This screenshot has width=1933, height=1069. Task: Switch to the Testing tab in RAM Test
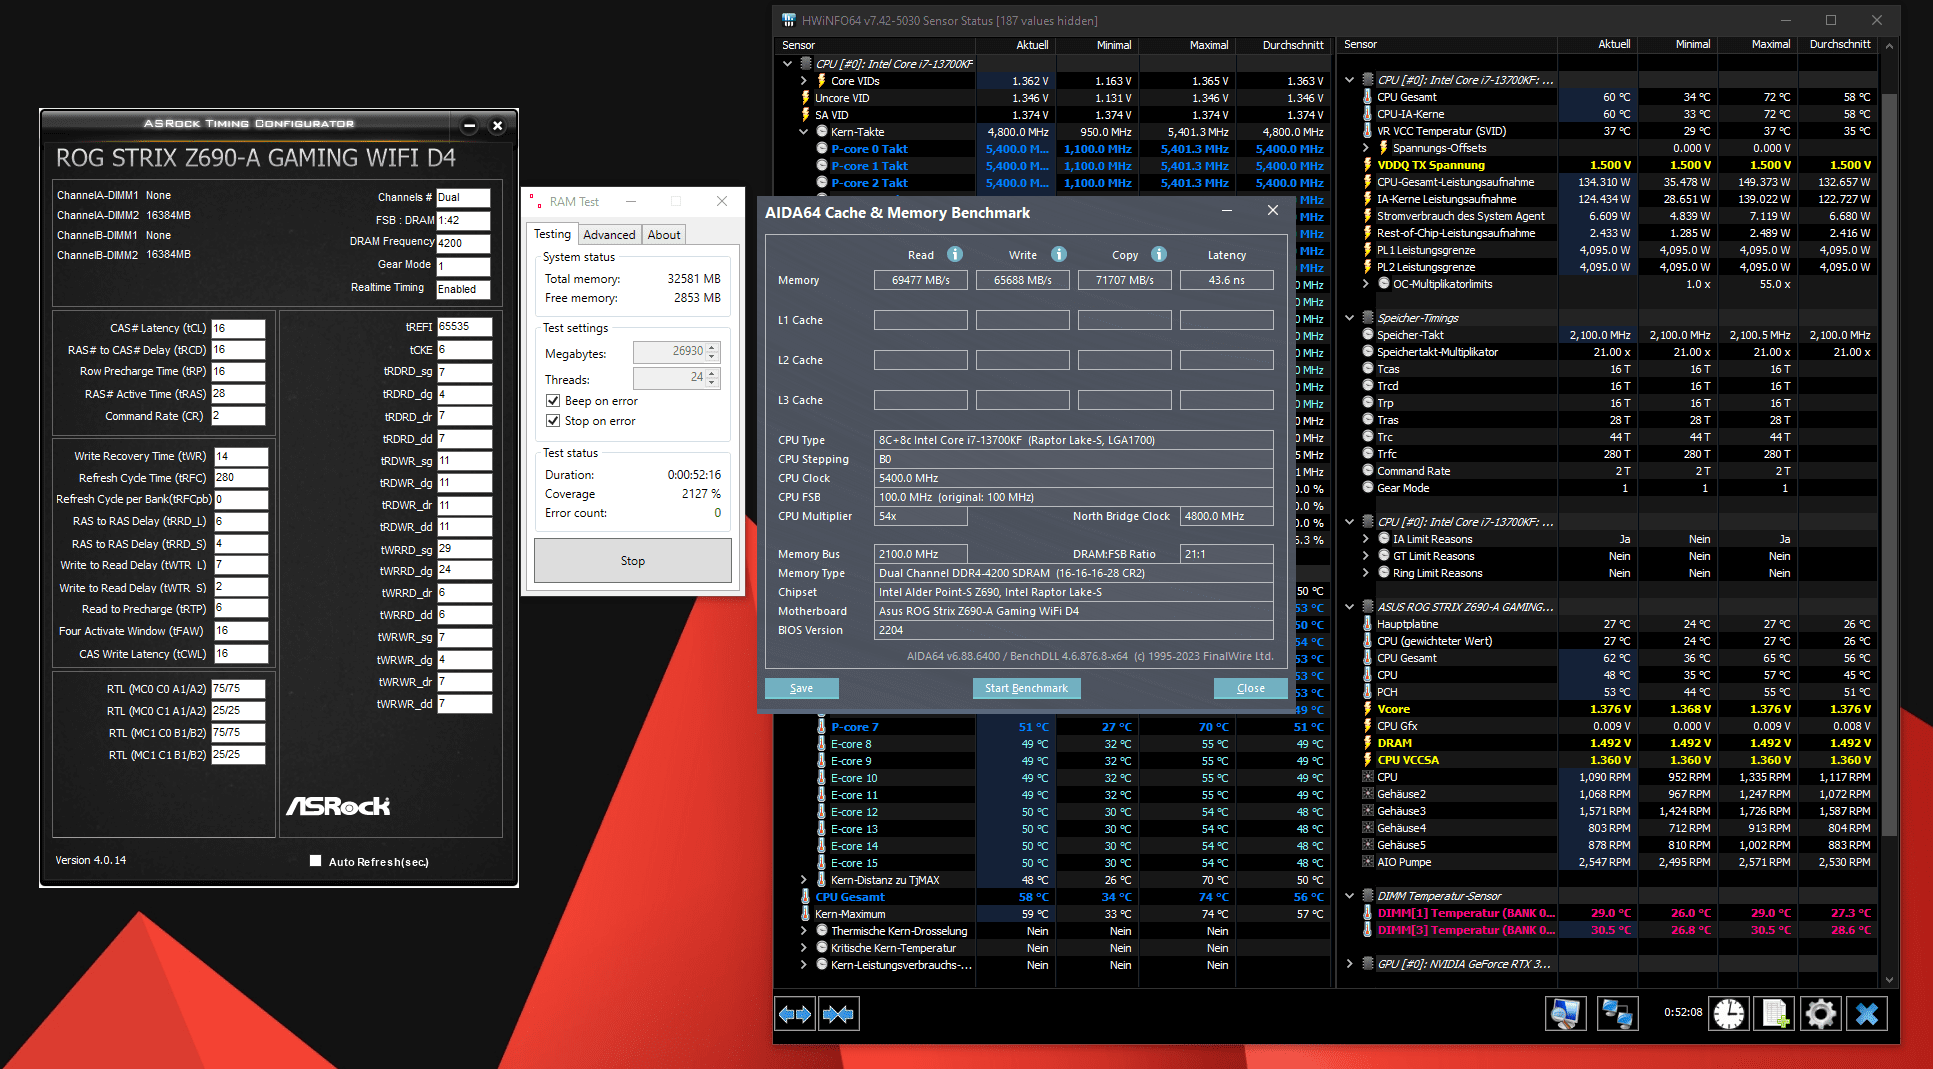point(552,234)
